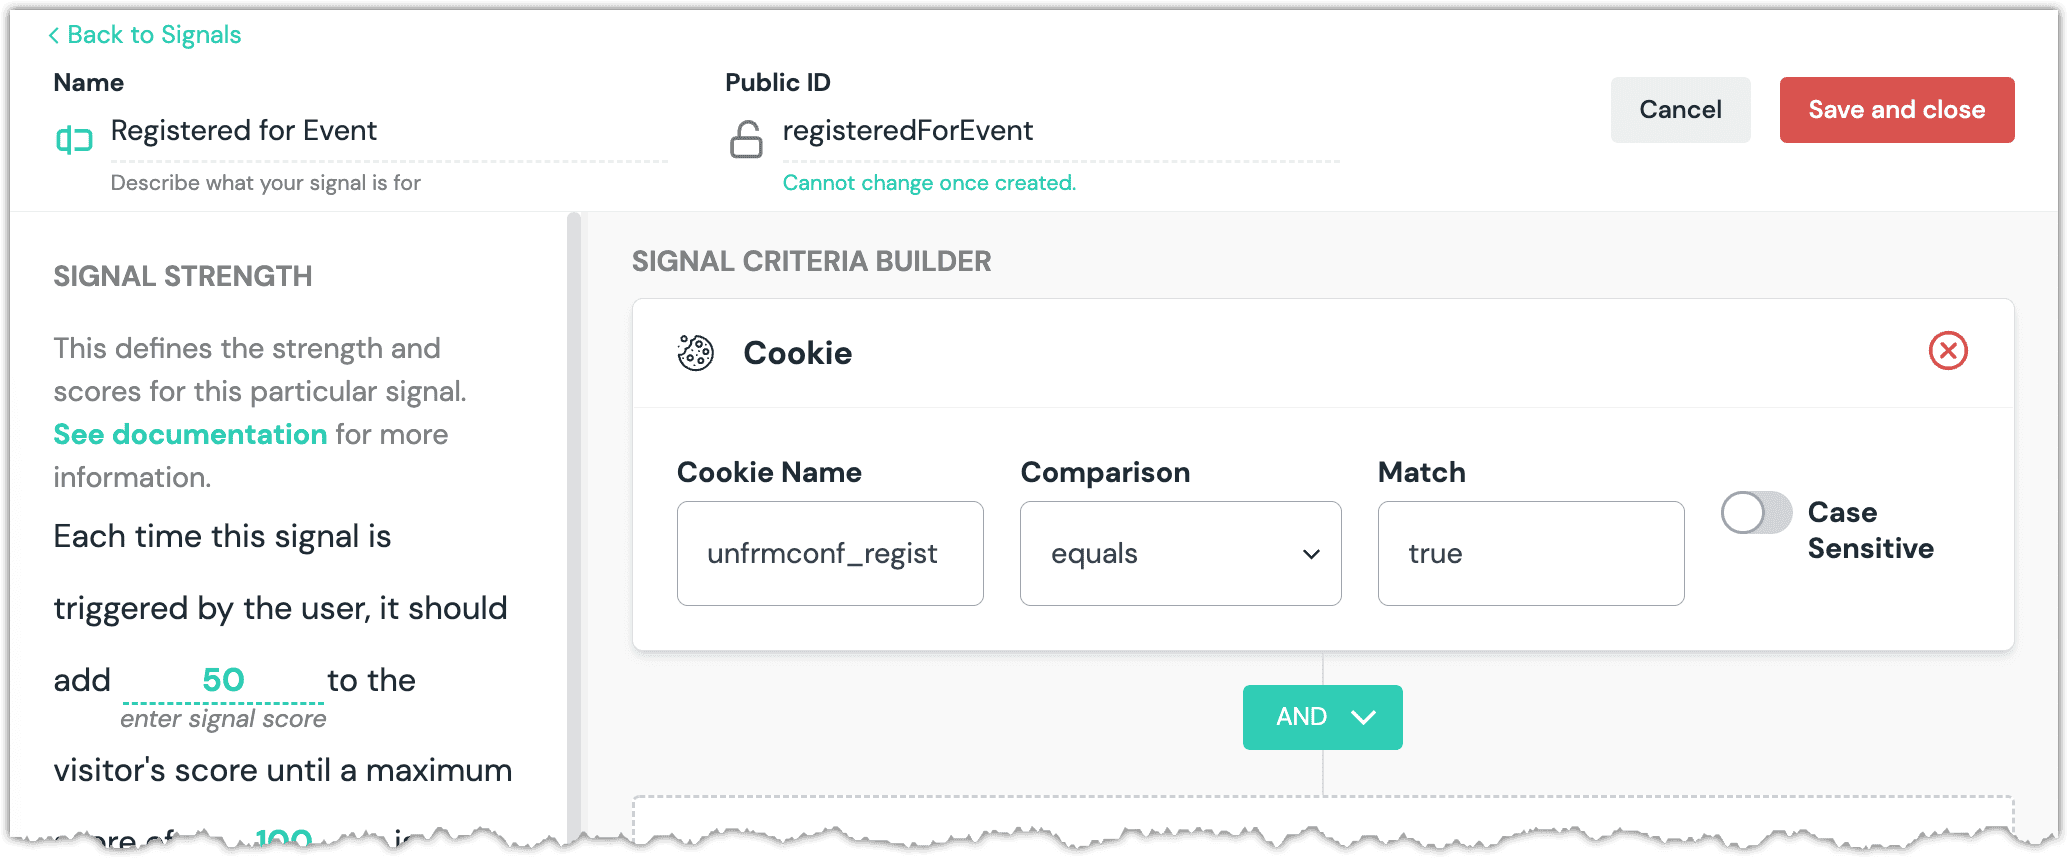Edit the Cookie Name input field

click(829, 554)
